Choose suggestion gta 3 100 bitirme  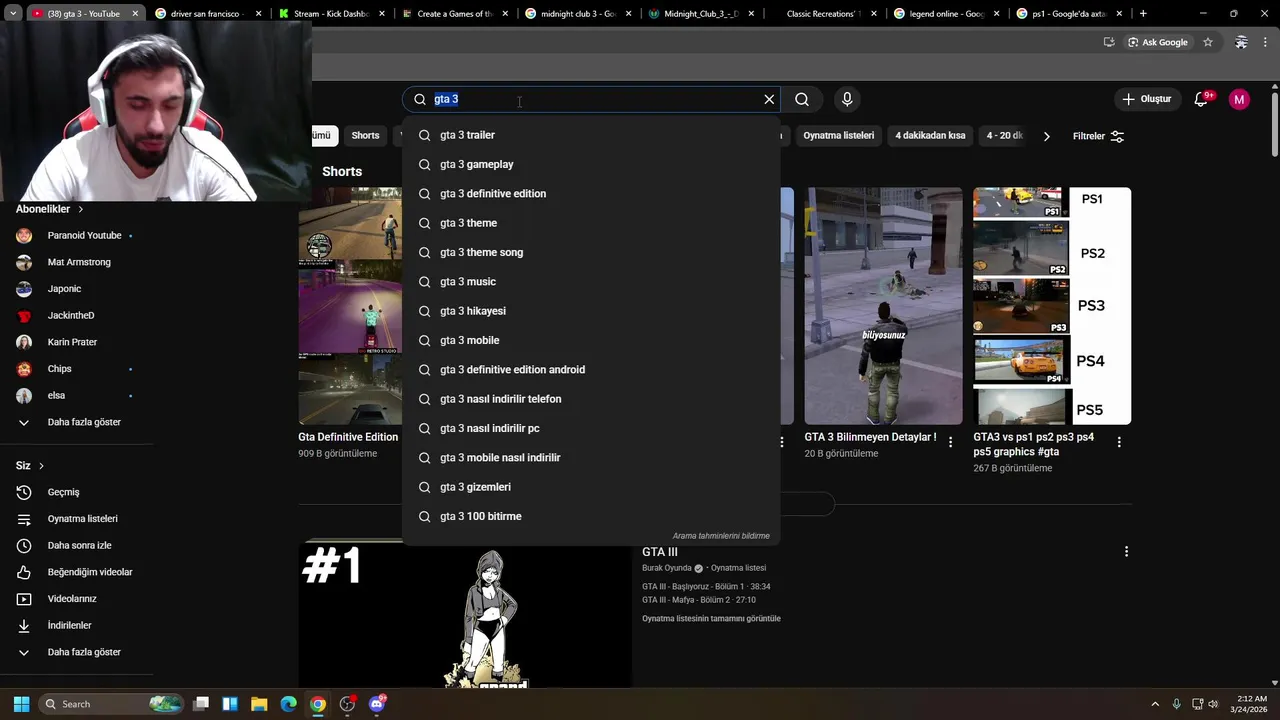pos(591,516)
